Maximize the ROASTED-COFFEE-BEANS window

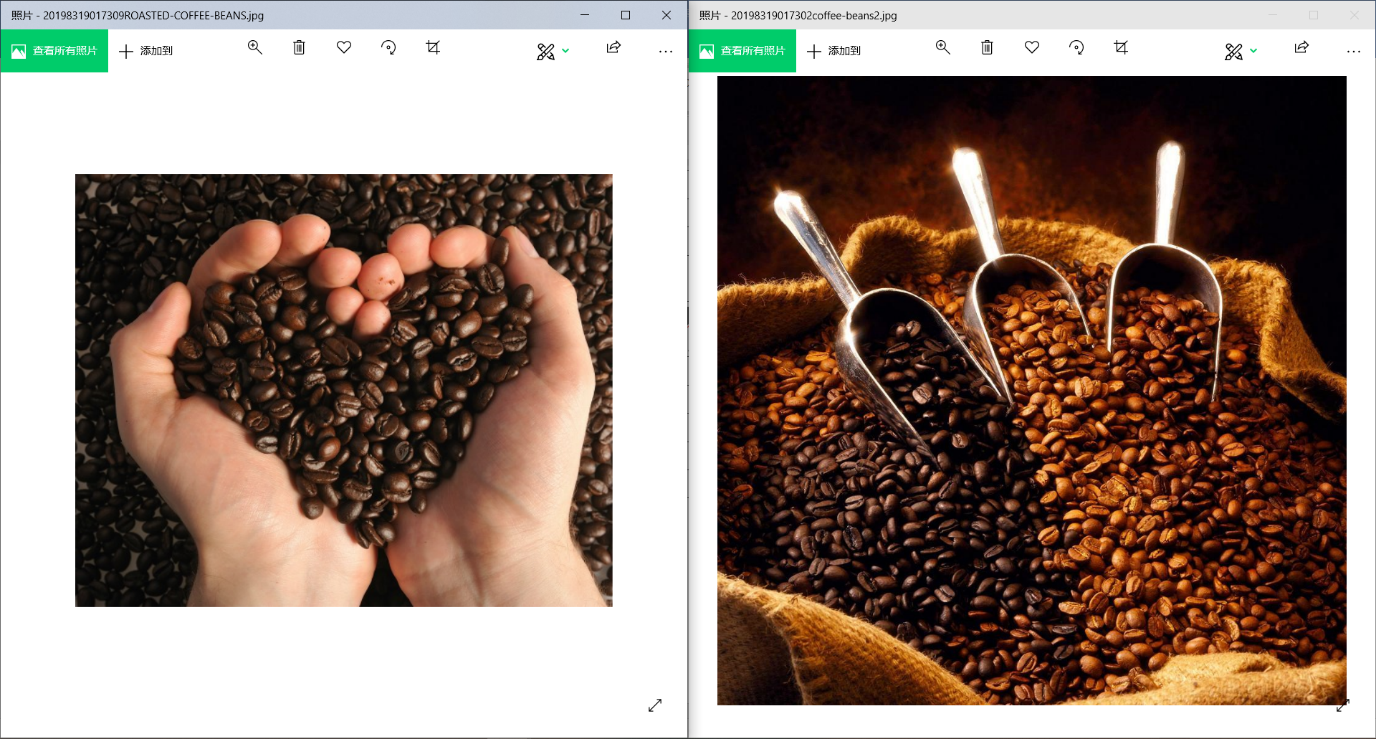click(626, 15)
